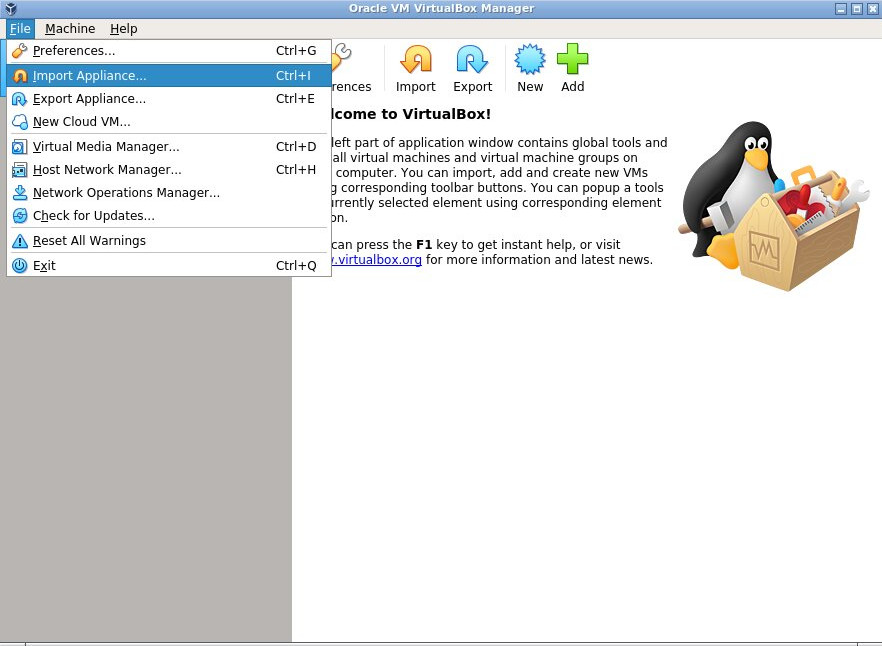Screen dimensions: 882x646
Task: Close the VirtualBox Manager window
Action: [x=872, y=9]
